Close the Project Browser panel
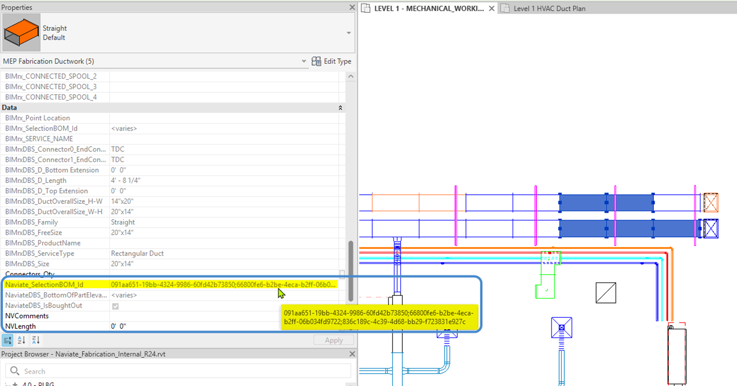Screen dimensions: 737x386 [x=352, y=354]
